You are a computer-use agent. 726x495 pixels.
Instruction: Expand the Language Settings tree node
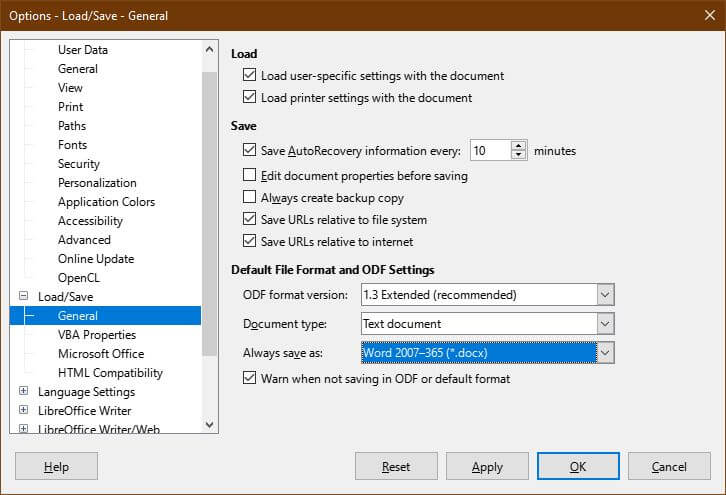point(23,392)
